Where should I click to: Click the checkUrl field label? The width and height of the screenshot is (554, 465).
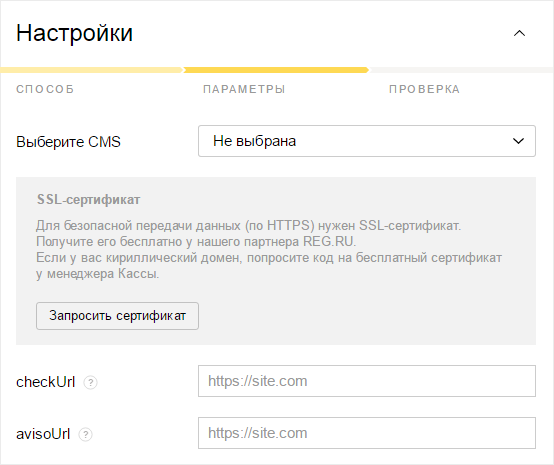(x=46, y=382)
